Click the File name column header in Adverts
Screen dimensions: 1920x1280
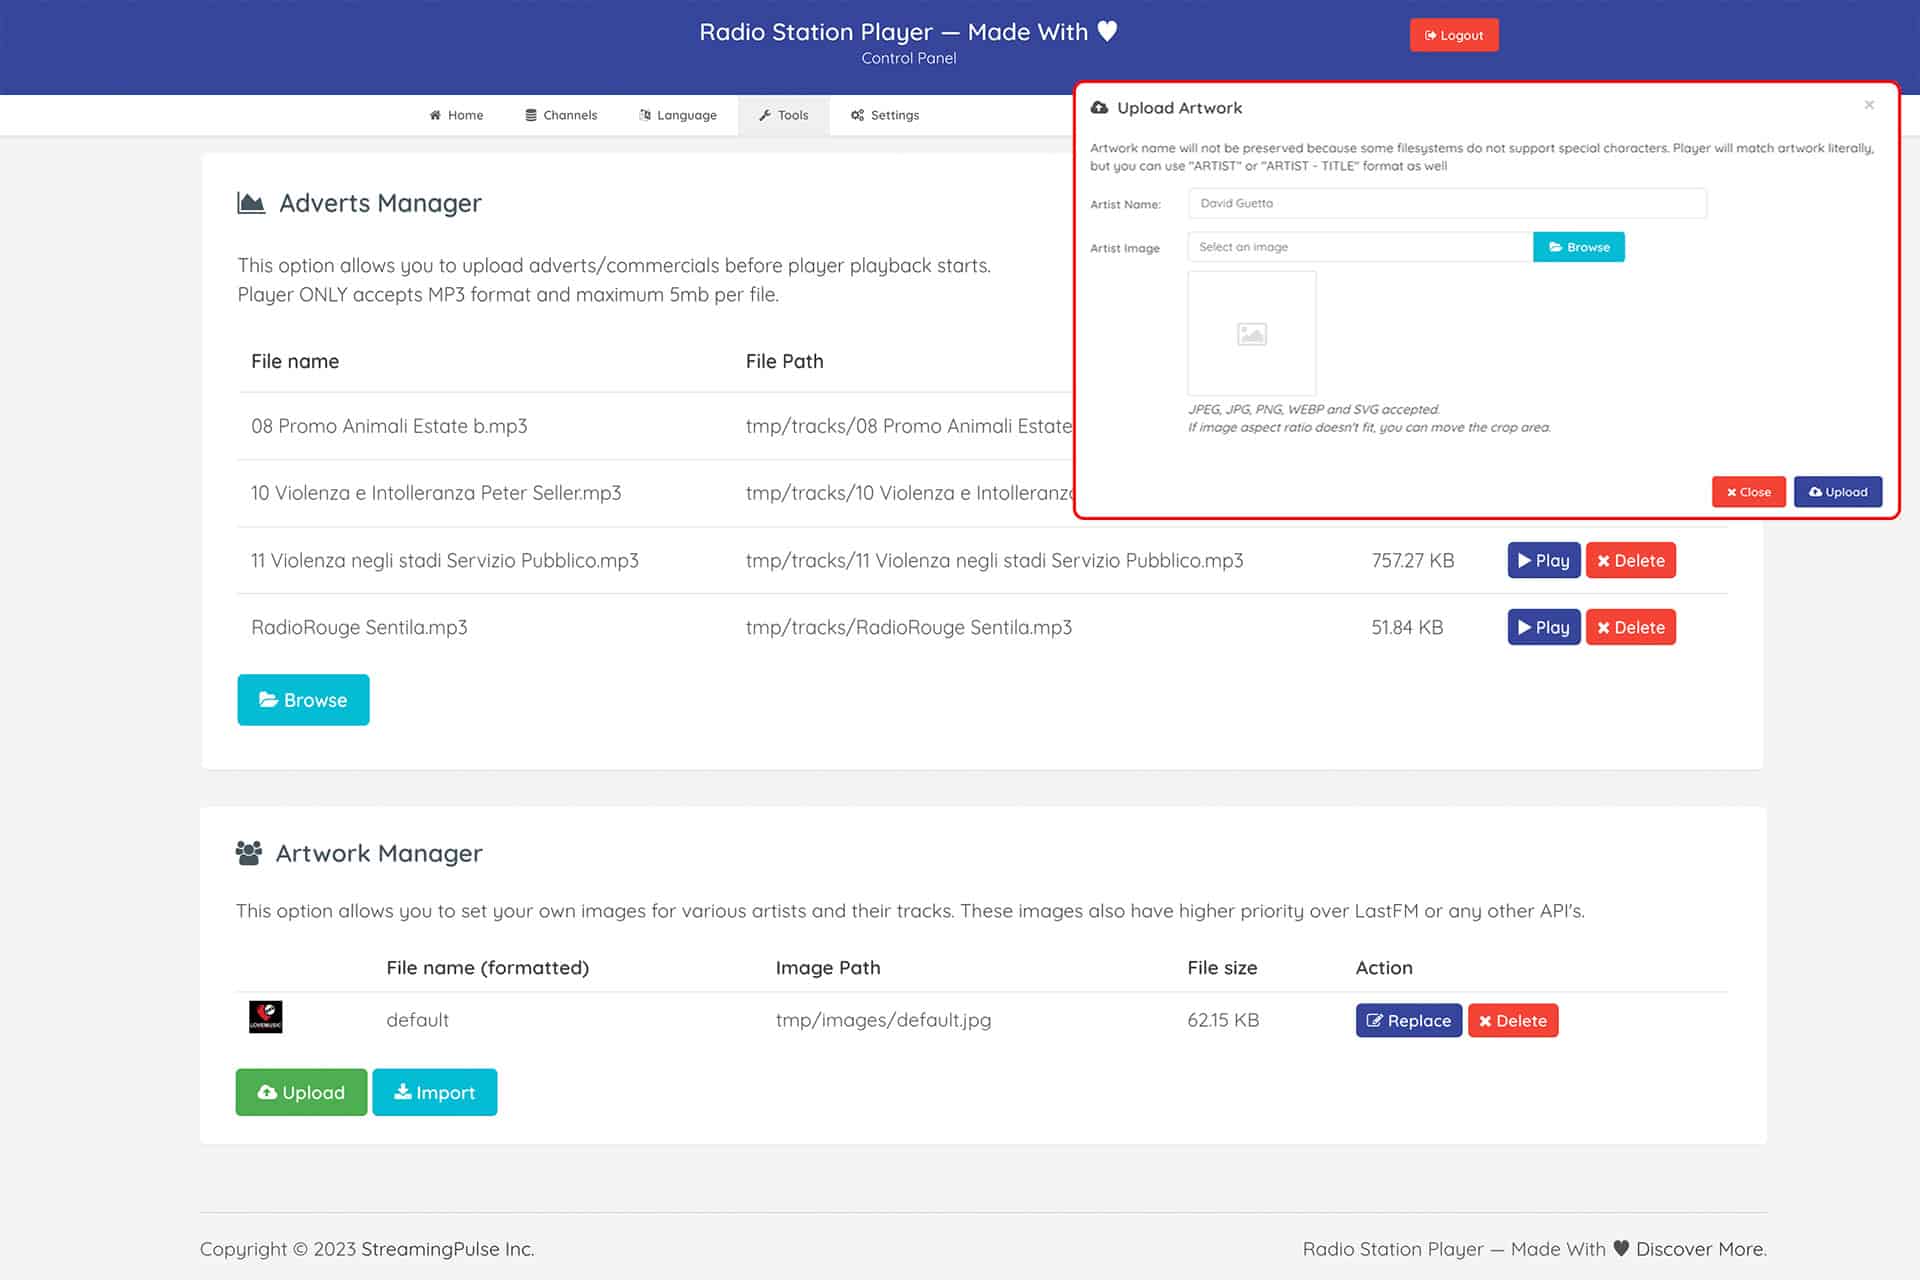point(295,361)
